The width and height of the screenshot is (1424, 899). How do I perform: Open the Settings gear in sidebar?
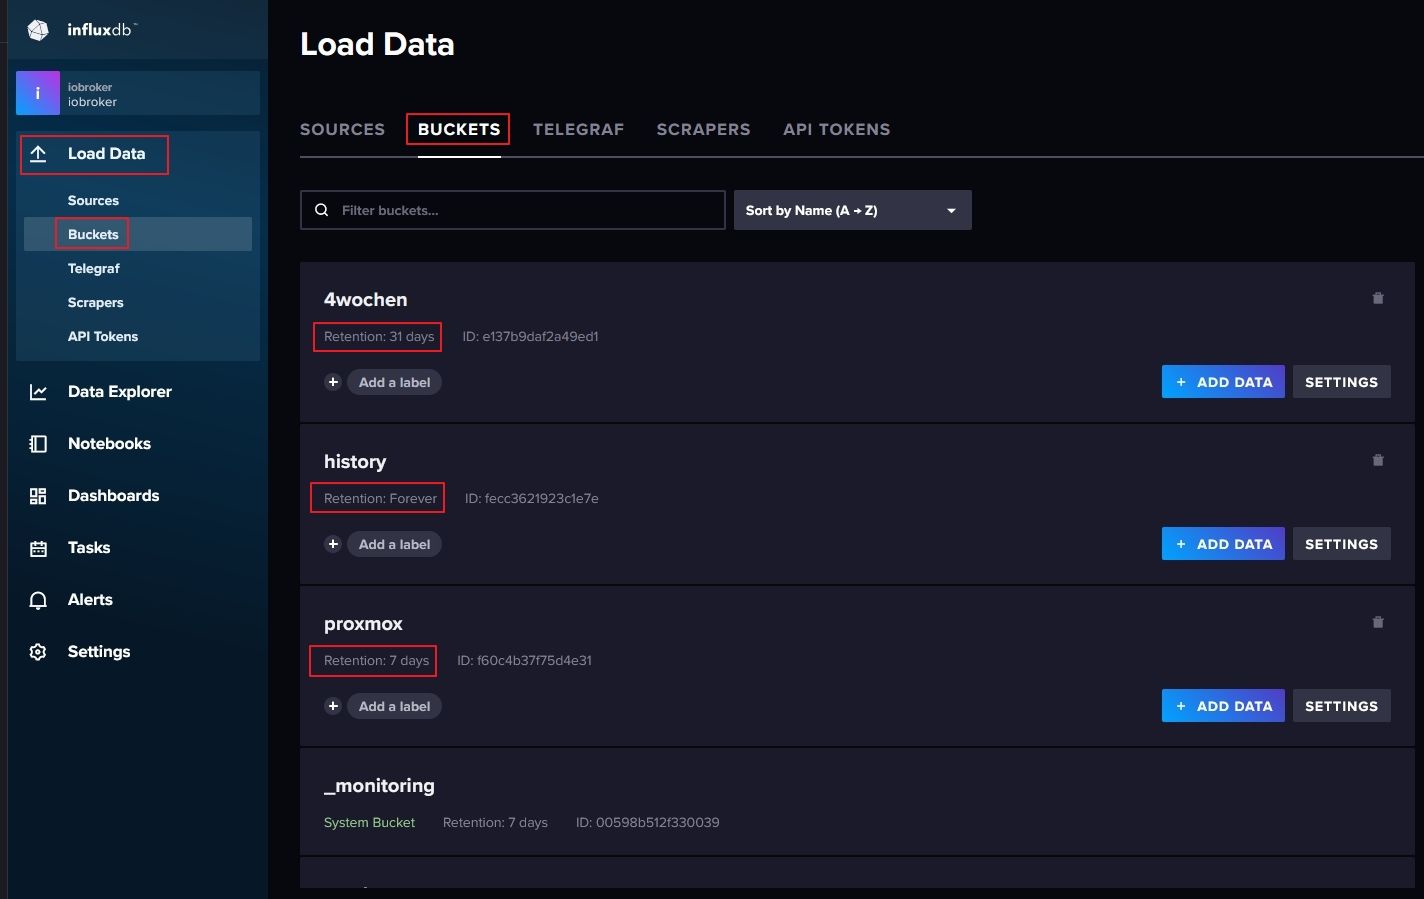(38, 652)
